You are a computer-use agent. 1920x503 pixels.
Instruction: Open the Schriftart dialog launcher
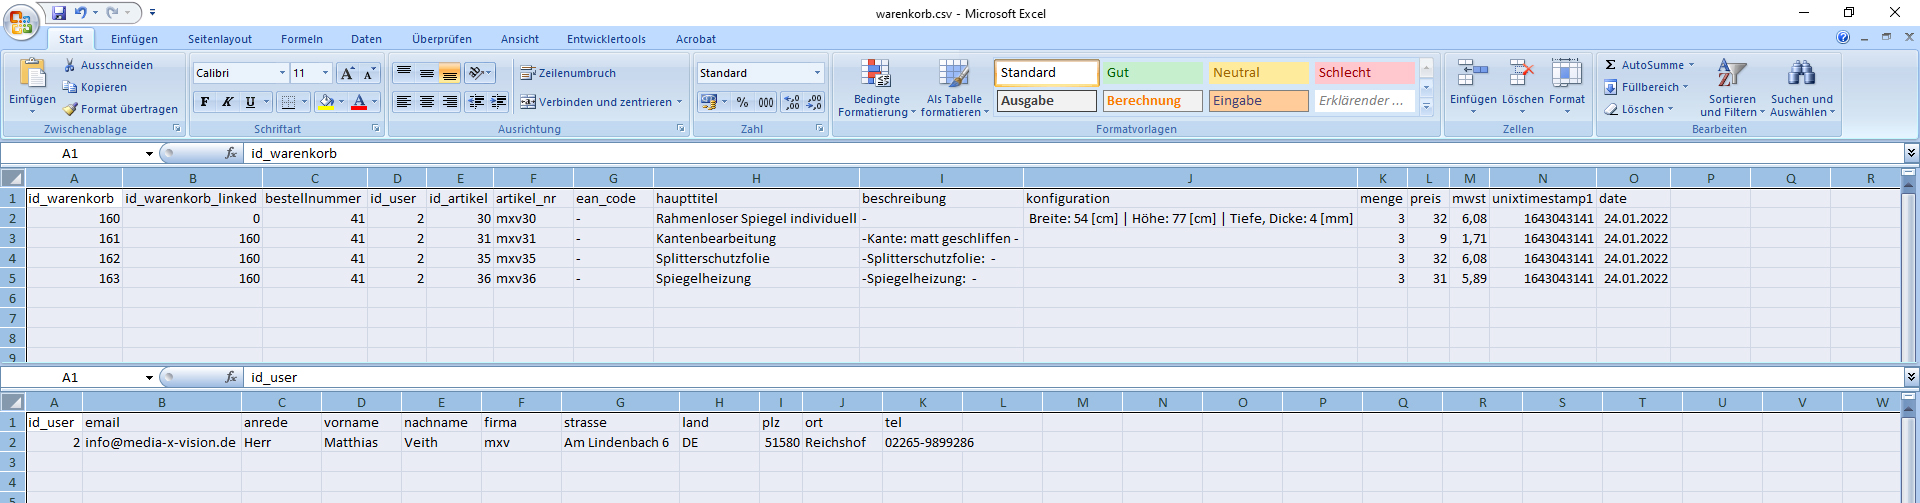pyautogui.click(x=377, y=129)
